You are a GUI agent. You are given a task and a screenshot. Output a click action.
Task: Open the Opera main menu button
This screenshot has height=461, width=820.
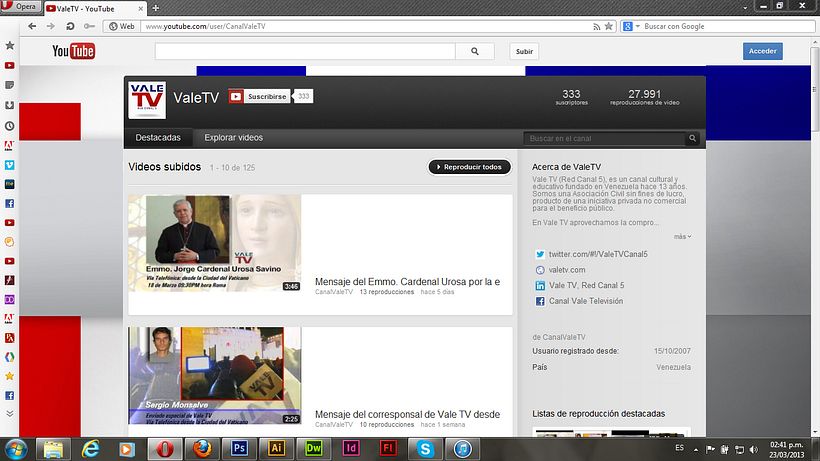pyautogui.click(x=20, y=7)
